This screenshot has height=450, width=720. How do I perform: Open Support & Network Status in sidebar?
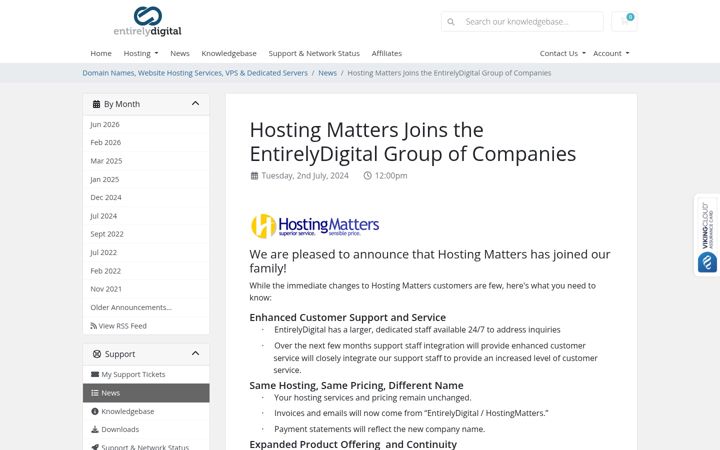coord(146,446)
